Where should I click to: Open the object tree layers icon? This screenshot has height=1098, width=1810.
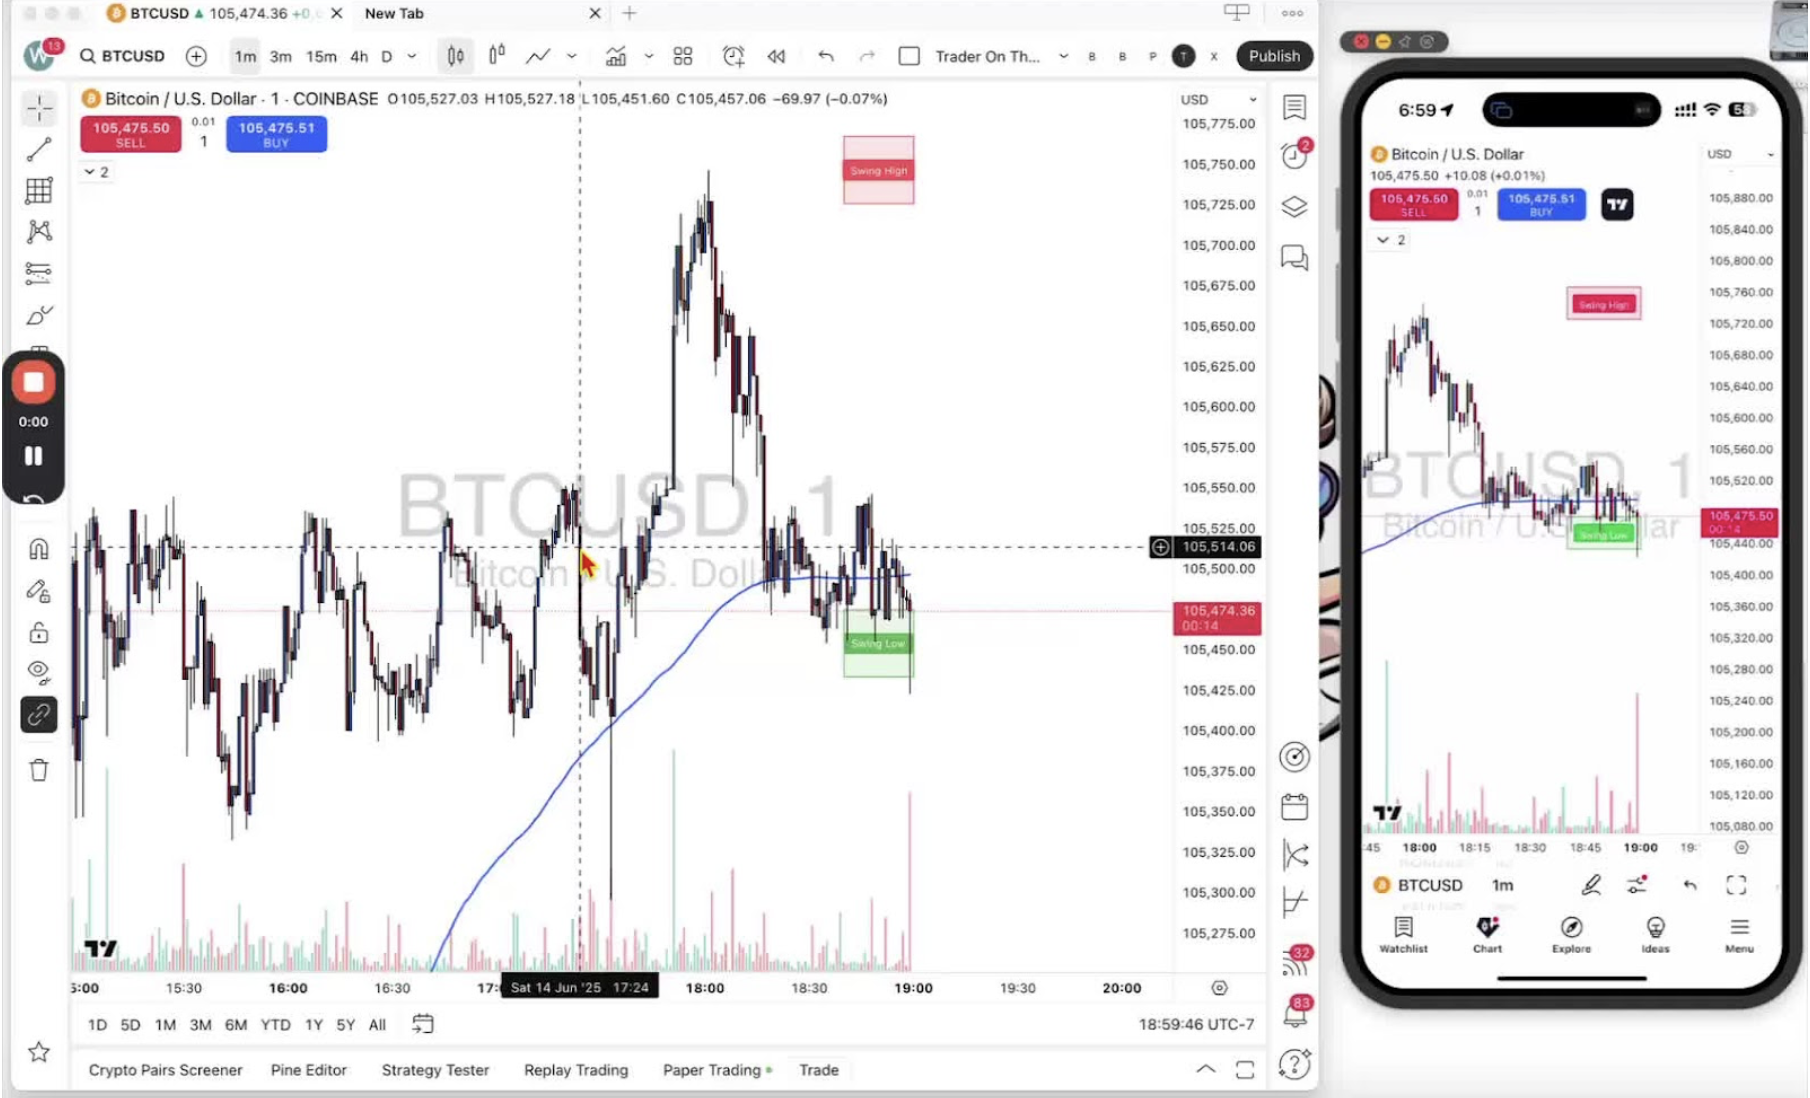1295,206
